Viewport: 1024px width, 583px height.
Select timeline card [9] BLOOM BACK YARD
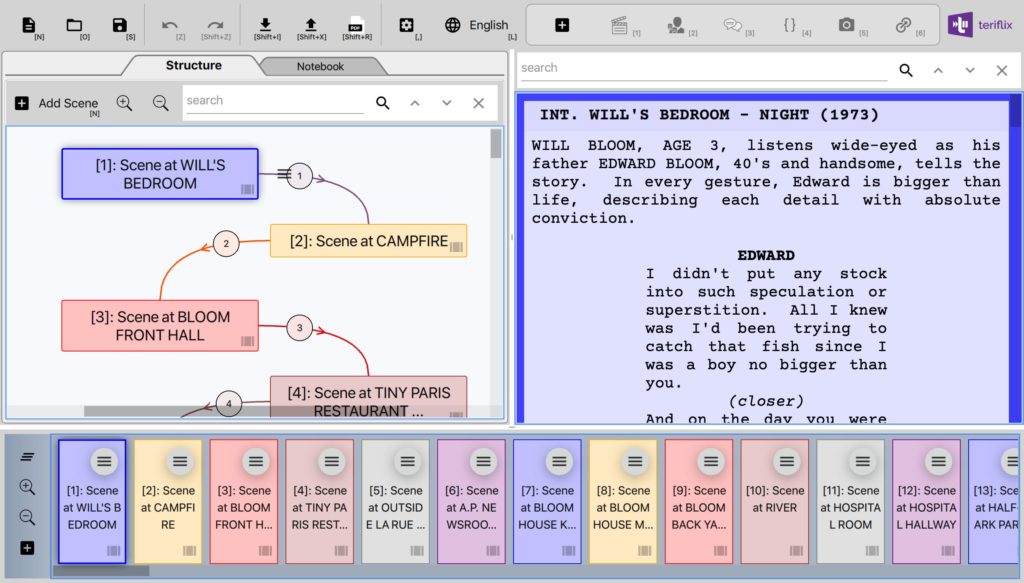point(698,501)
